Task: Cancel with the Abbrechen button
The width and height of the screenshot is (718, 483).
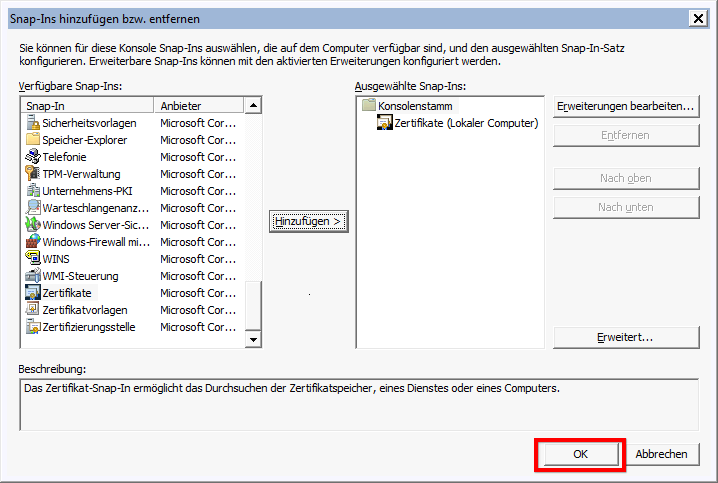Action: point(661,454)
